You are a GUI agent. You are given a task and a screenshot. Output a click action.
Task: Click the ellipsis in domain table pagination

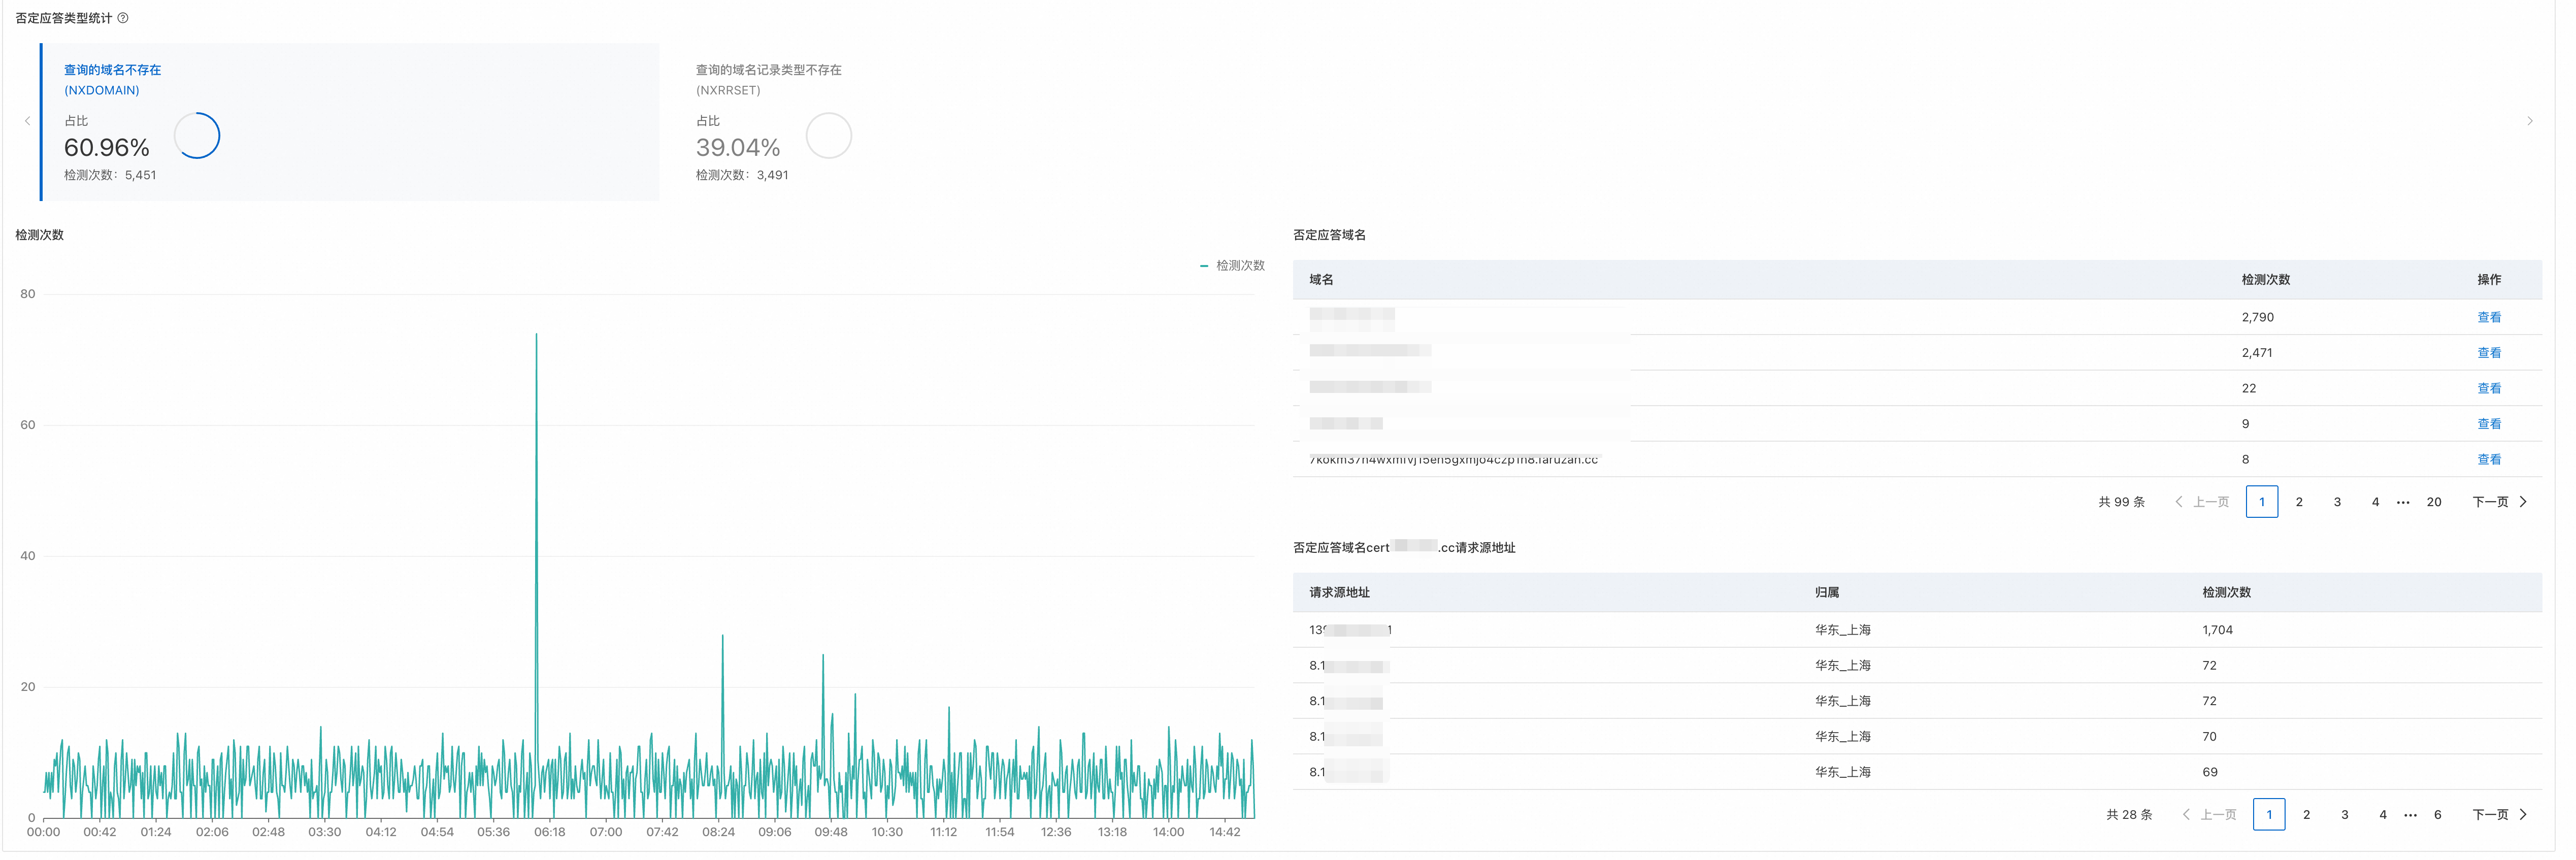pos(2403,502)
